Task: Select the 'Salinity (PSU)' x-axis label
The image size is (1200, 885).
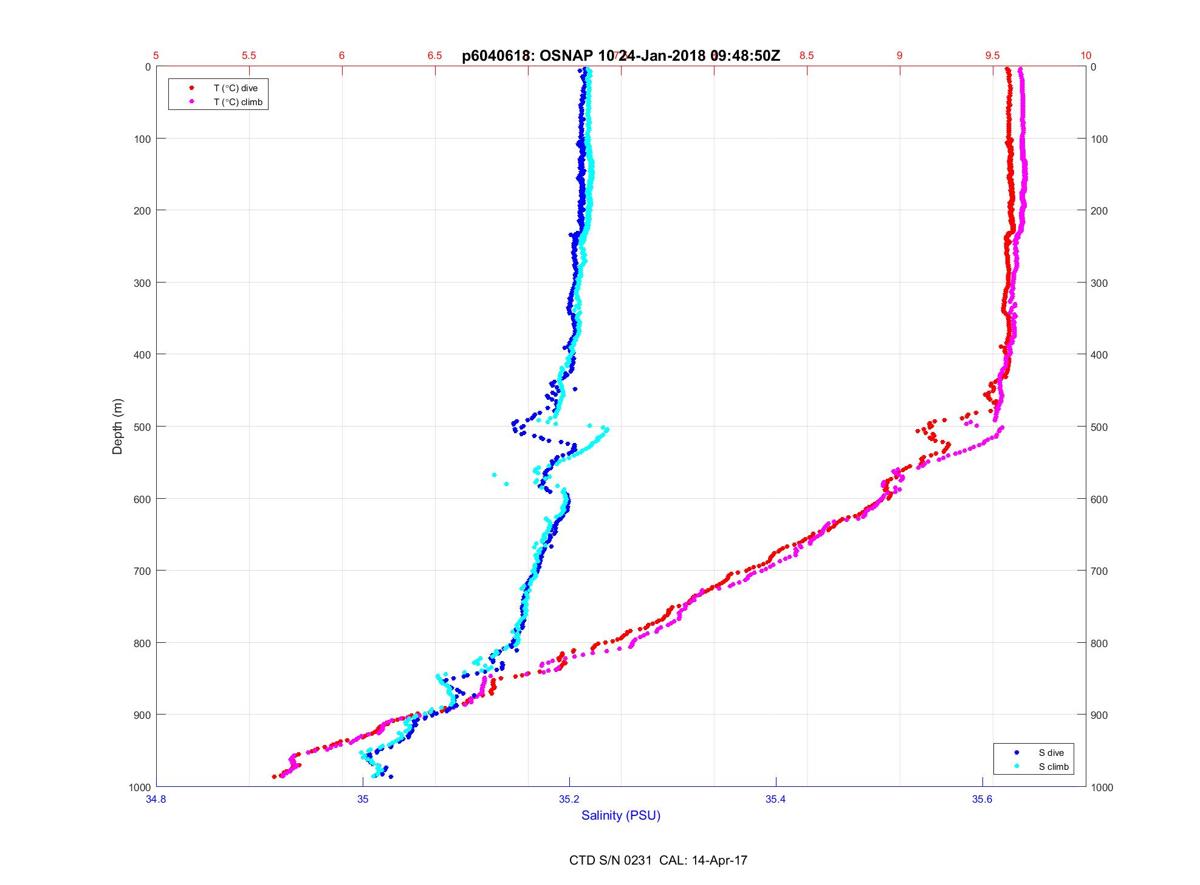Action: 621,816
